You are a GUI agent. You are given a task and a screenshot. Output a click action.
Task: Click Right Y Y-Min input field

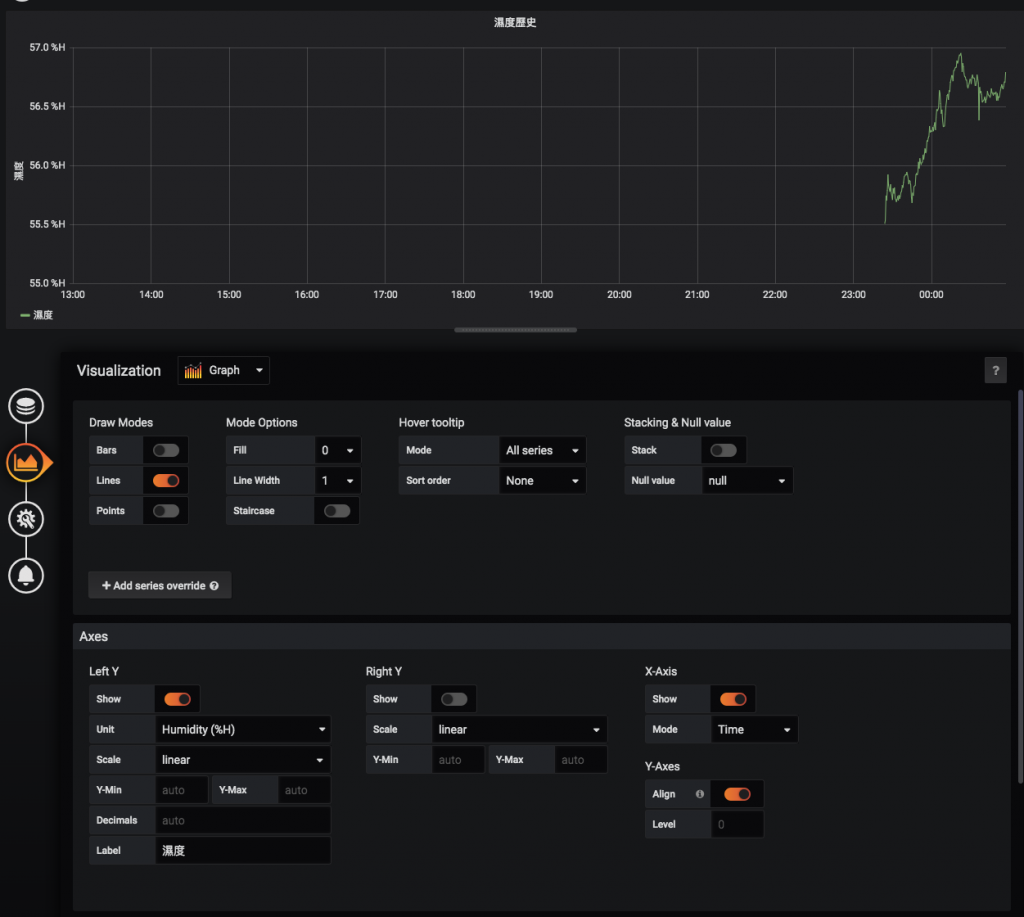pyautogui.click(x=458, y=760)
